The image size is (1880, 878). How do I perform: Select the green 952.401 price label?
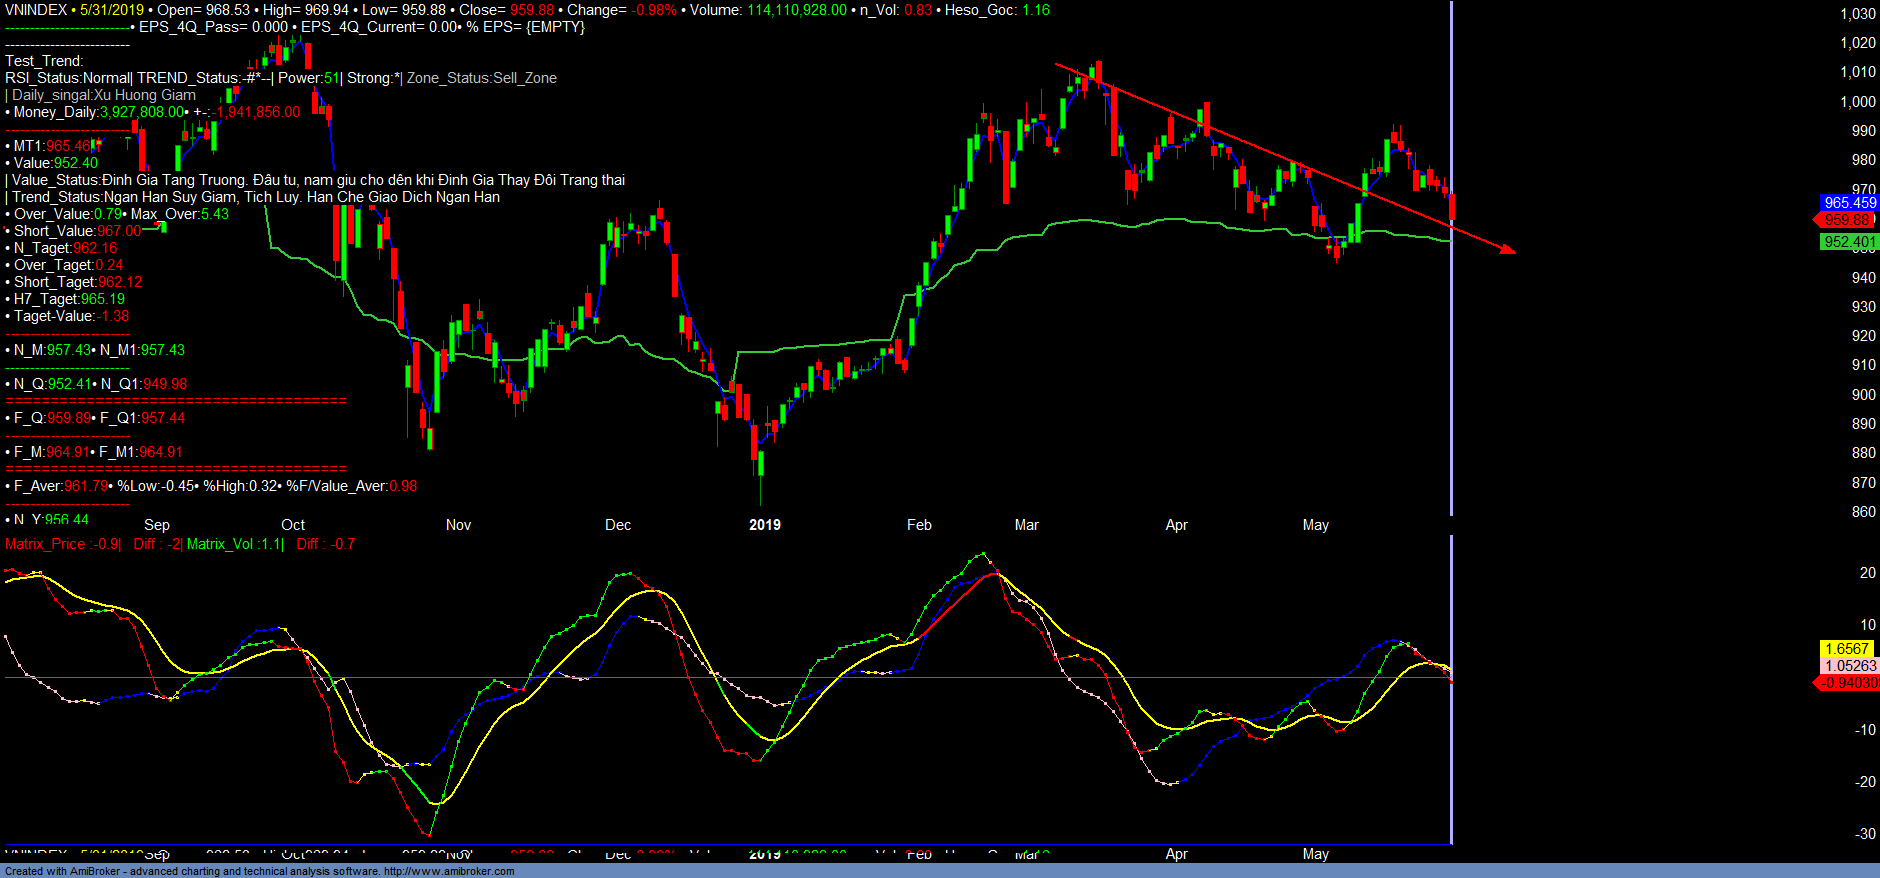pyautogui.click(x=1849, y=242)
